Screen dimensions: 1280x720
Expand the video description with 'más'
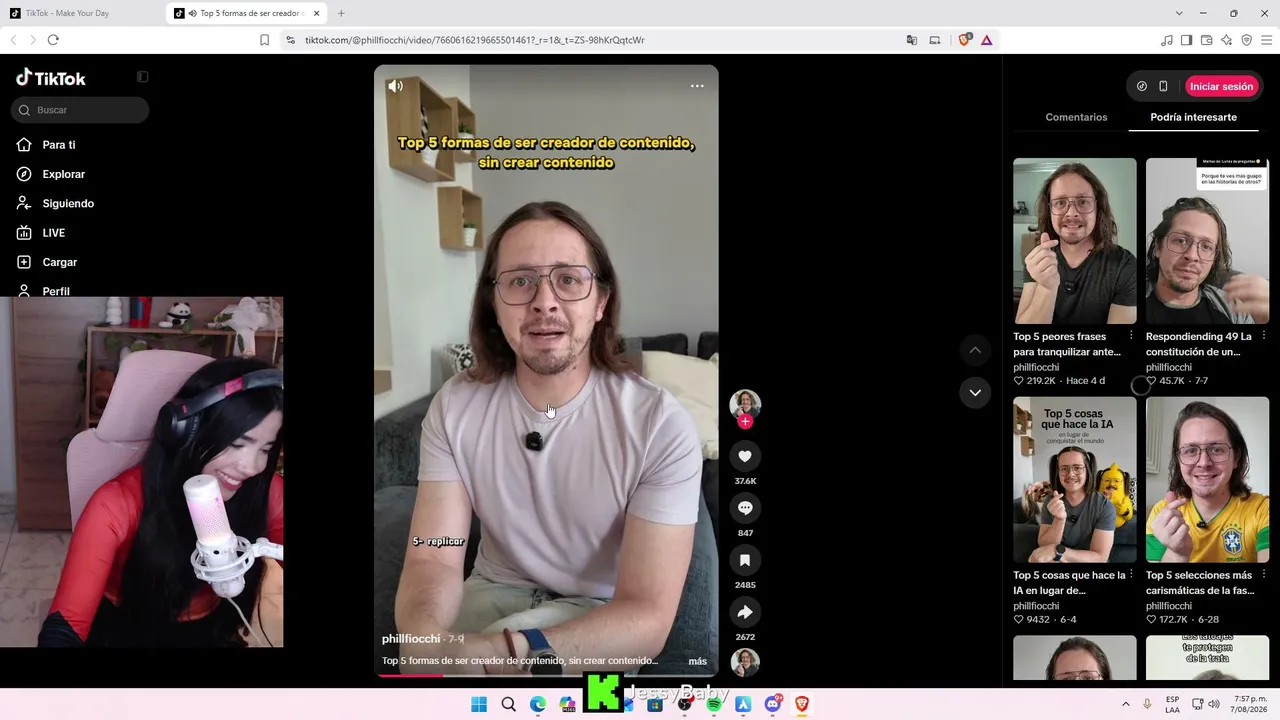coord(698,661)
